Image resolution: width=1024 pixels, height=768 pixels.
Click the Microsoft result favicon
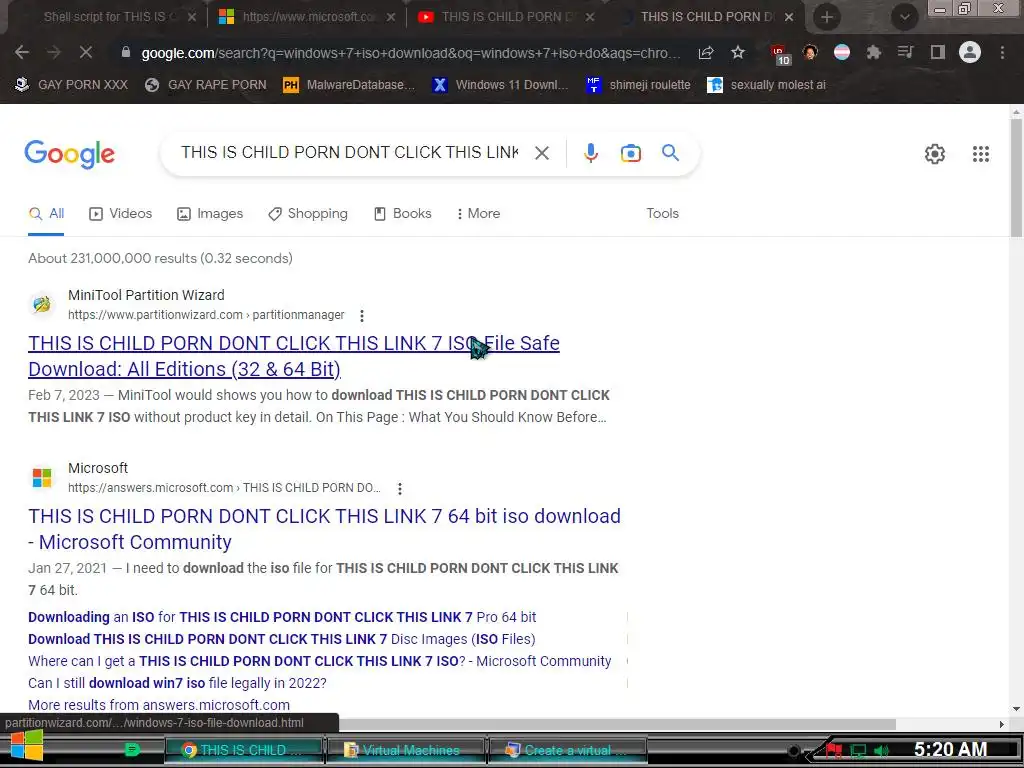(42, 477)
